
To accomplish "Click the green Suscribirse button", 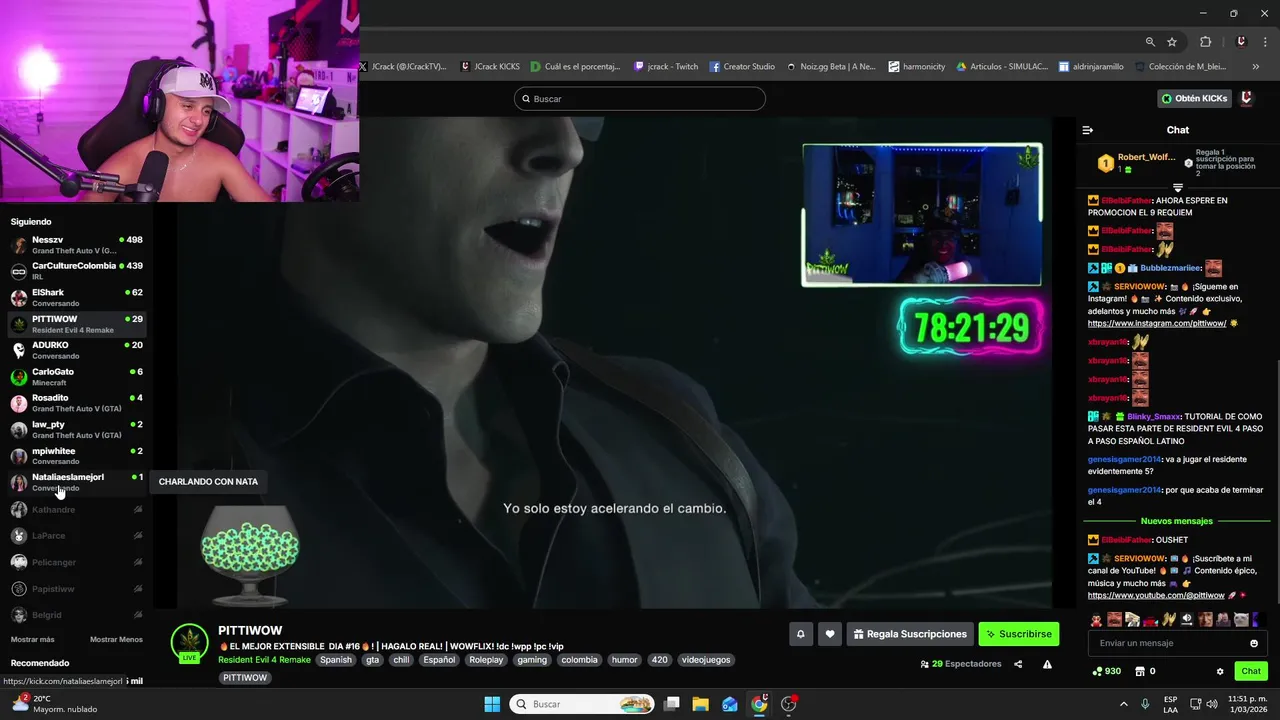I will pos(1018,634).
